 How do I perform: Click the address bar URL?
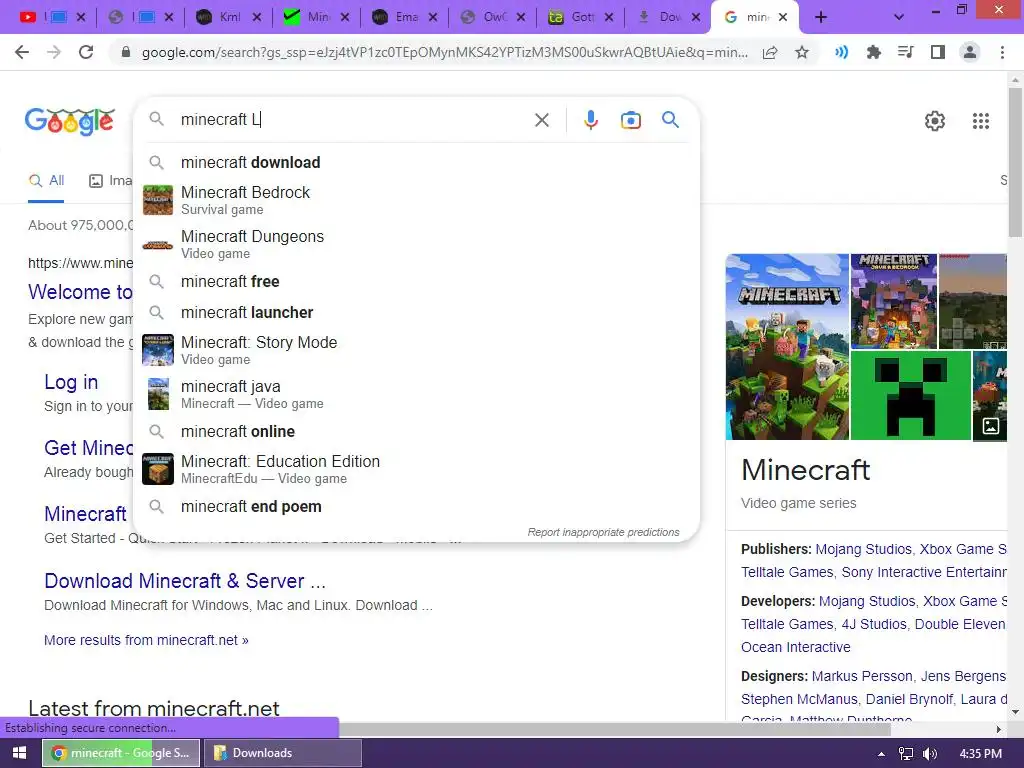(444, 52)
